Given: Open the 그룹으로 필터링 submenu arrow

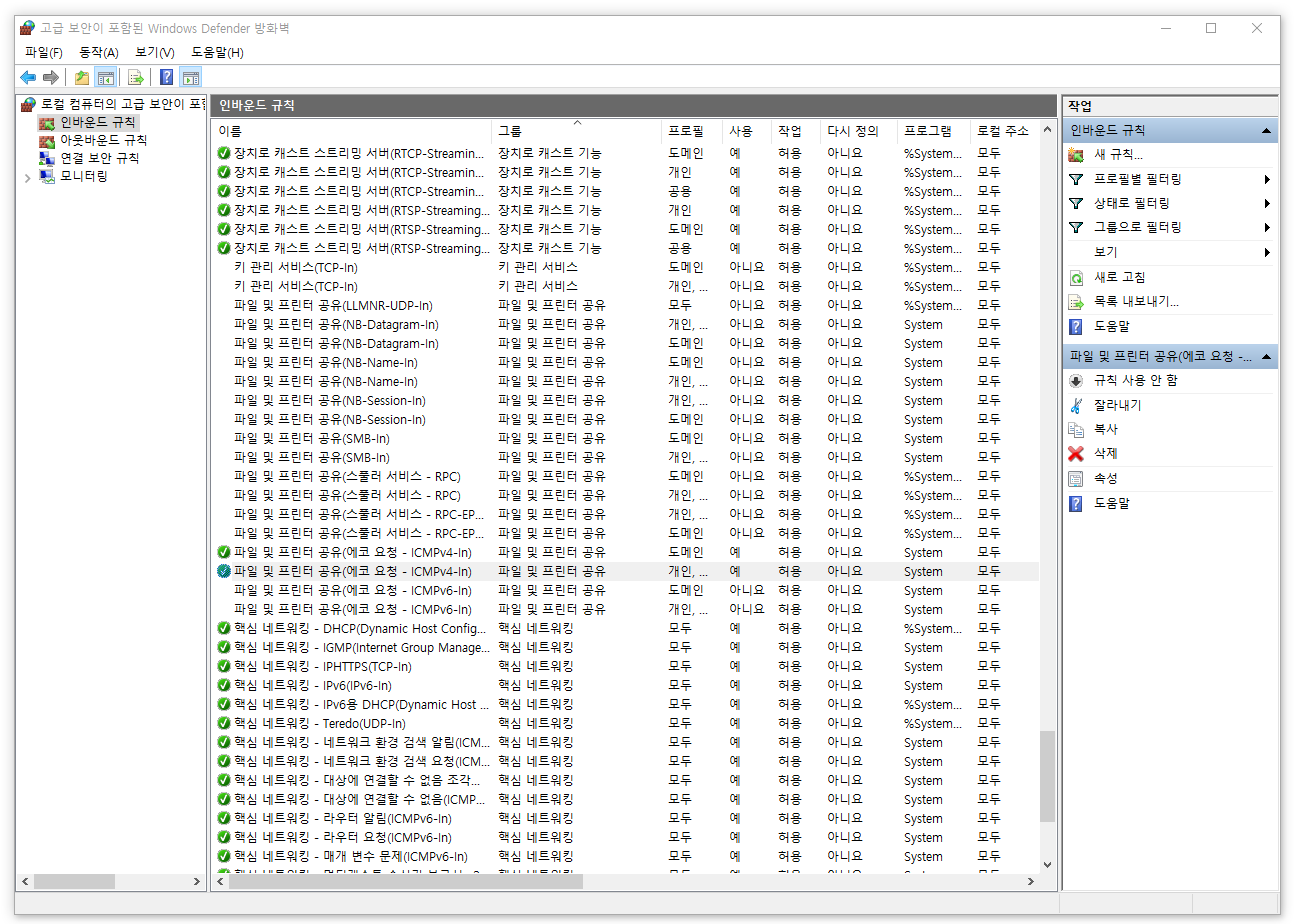Looking at the screenshot, I should pos(1267,228).
